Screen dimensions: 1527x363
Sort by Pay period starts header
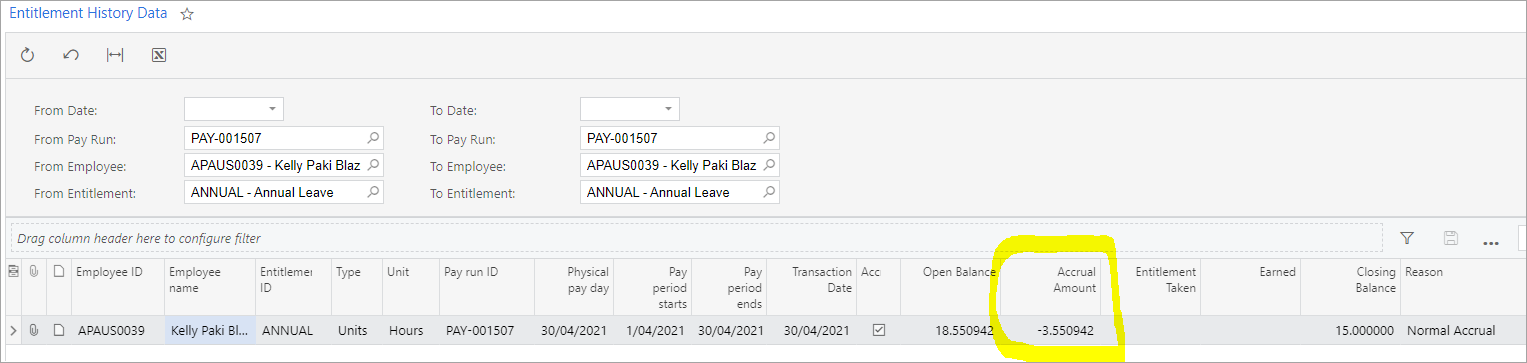(x=652, y=288)
